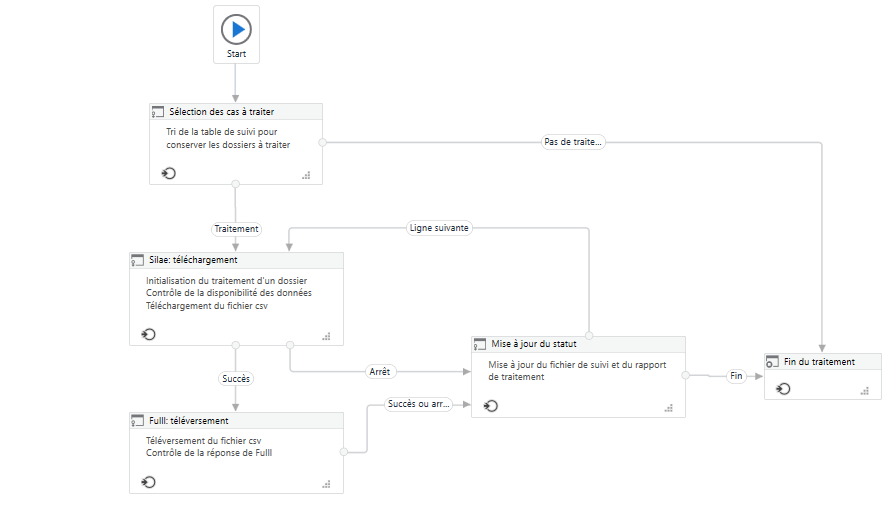This screenshot has height=523, width=888.
Task: Click the entry icon in "Sélection des cas à traiter"
Action: [169, 173]
